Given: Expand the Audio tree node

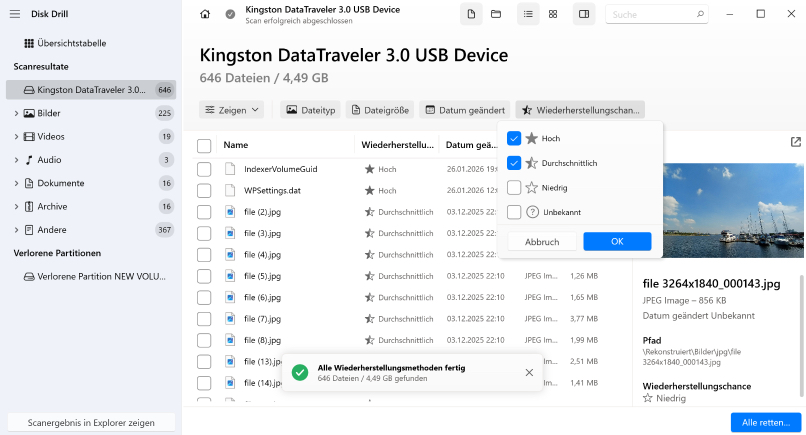Looking at the screenshot, I should [x=16, y=160].
